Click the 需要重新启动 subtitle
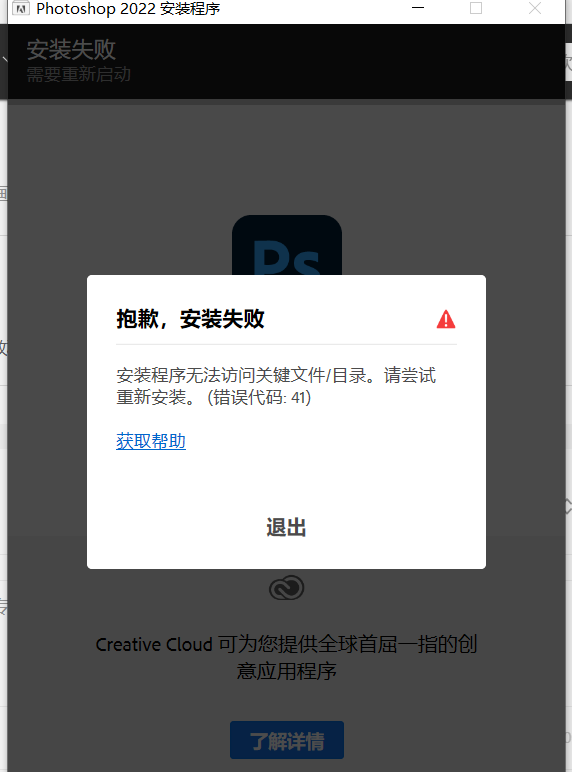Image resolution: width=572 pixels, height=772 pixels. (79, 74)
